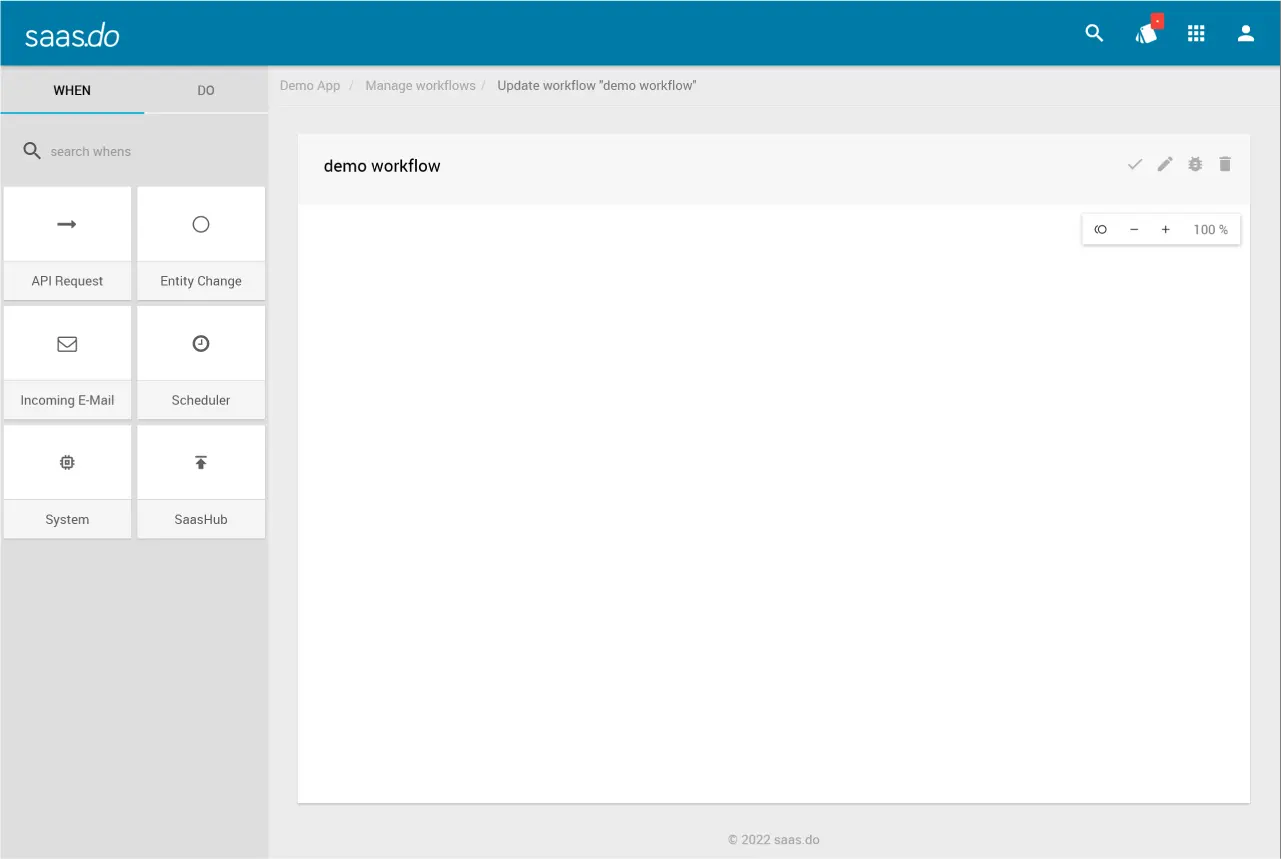Pick the Scheduler clock icon
This screenshot has width=1281, height=859.
coord(201,344)
